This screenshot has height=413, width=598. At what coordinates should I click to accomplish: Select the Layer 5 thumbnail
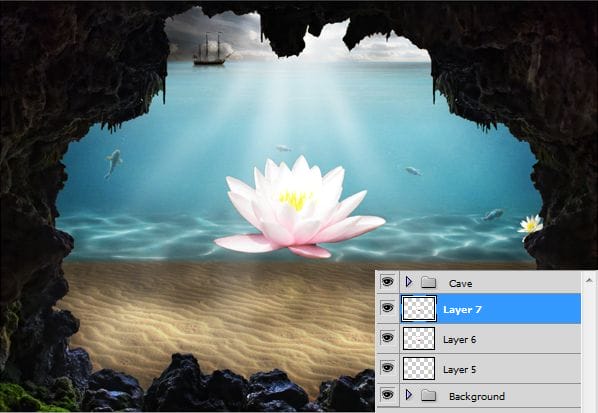(x=419, y=368)
